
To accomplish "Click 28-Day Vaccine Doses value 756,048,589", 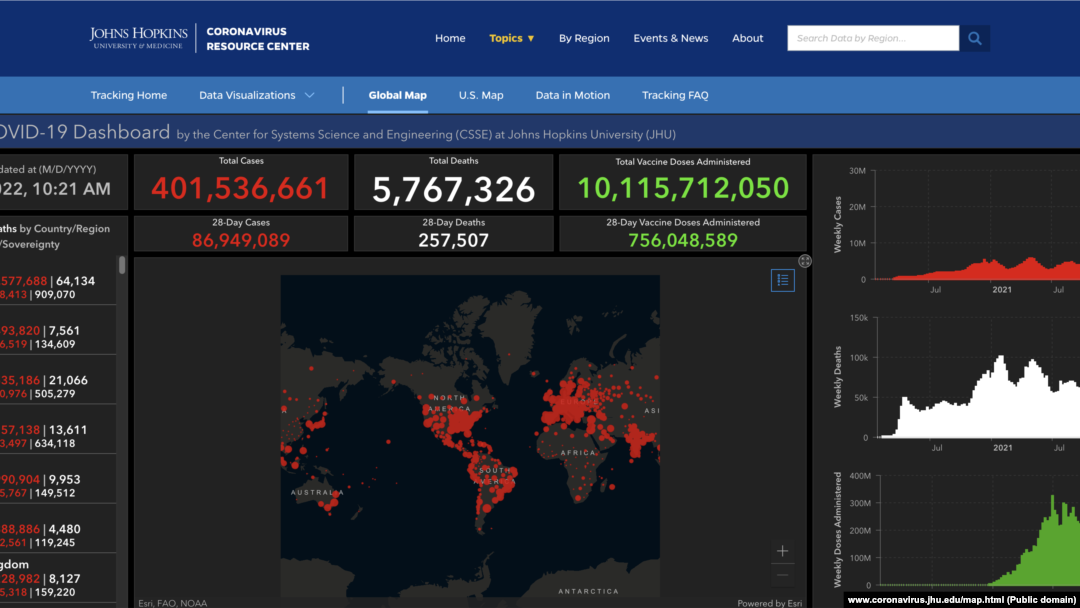I will 683,240.
